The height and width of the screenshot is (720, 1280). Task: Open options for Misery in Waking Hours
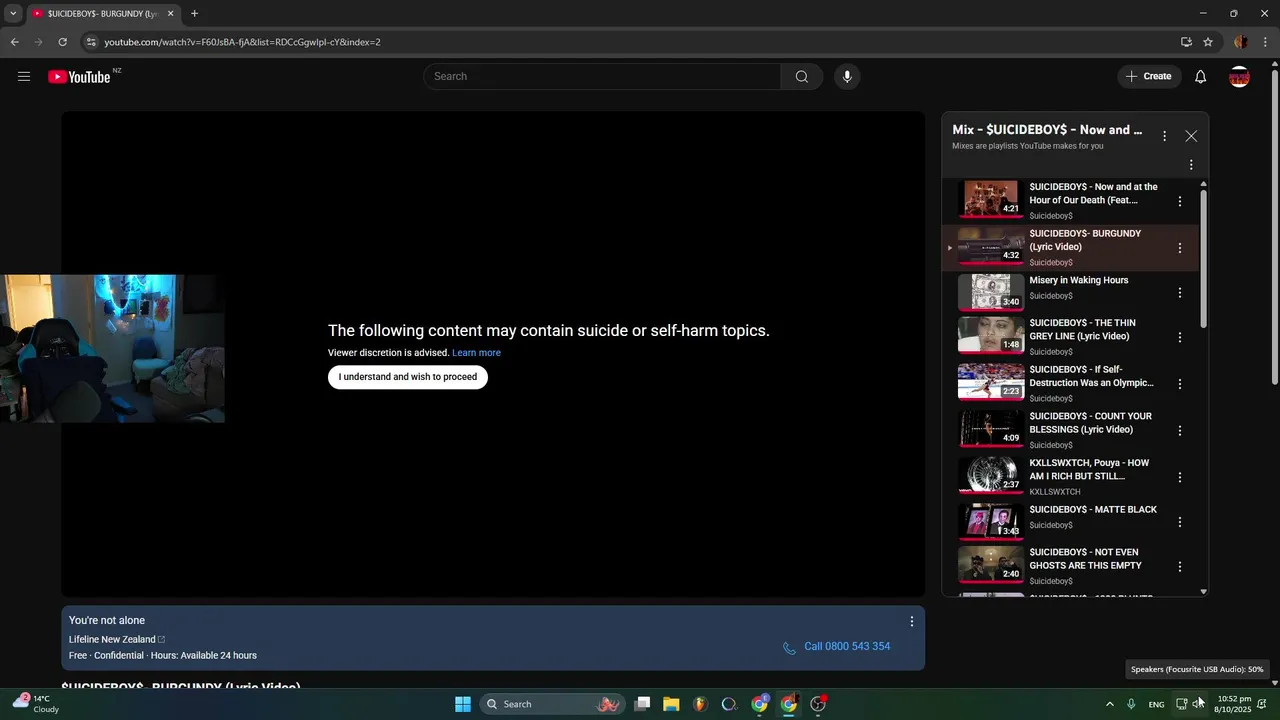[1180, 293]
